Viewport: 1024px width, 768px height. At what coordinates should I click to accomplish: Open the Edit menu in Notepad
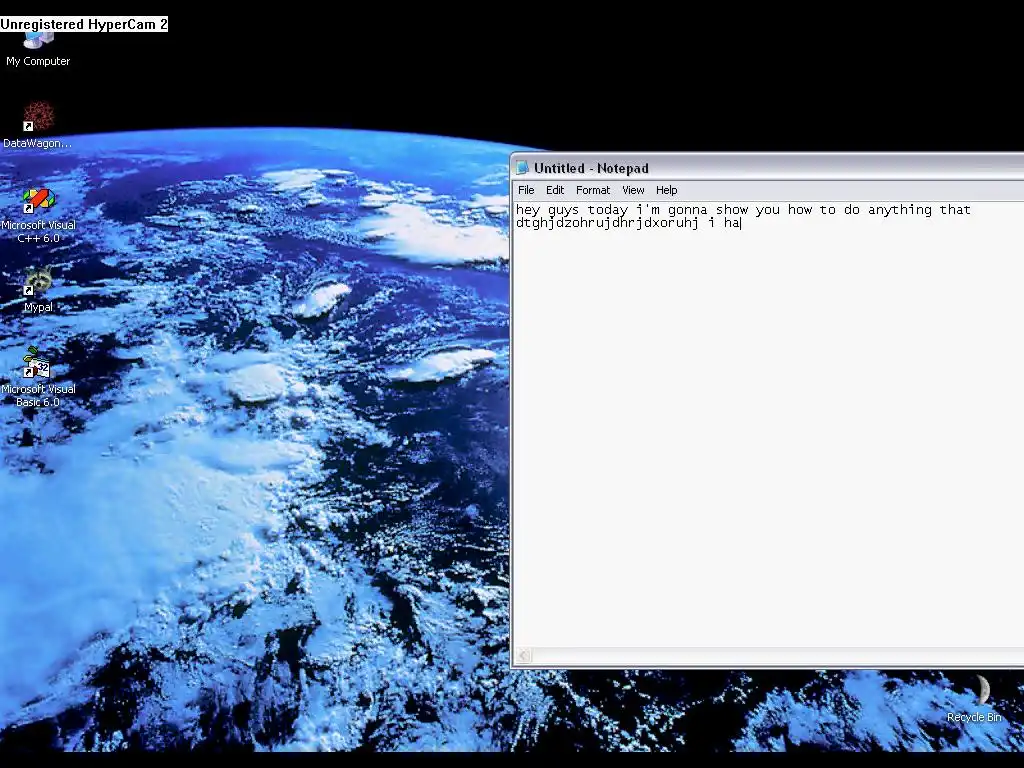[554, 190]
